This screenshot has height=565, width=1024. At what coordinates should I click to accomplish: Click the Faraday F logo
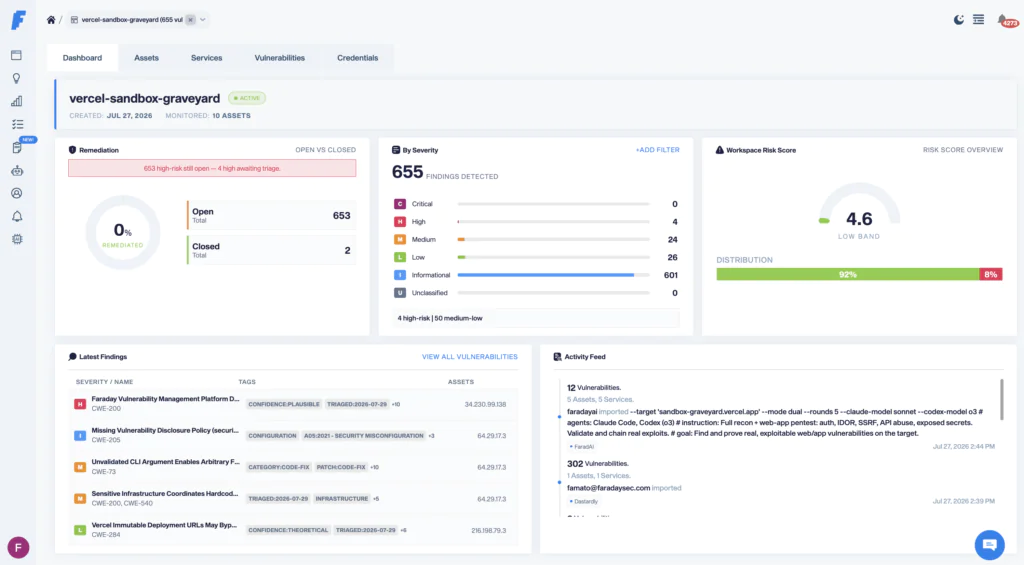(x=18, y=20)
